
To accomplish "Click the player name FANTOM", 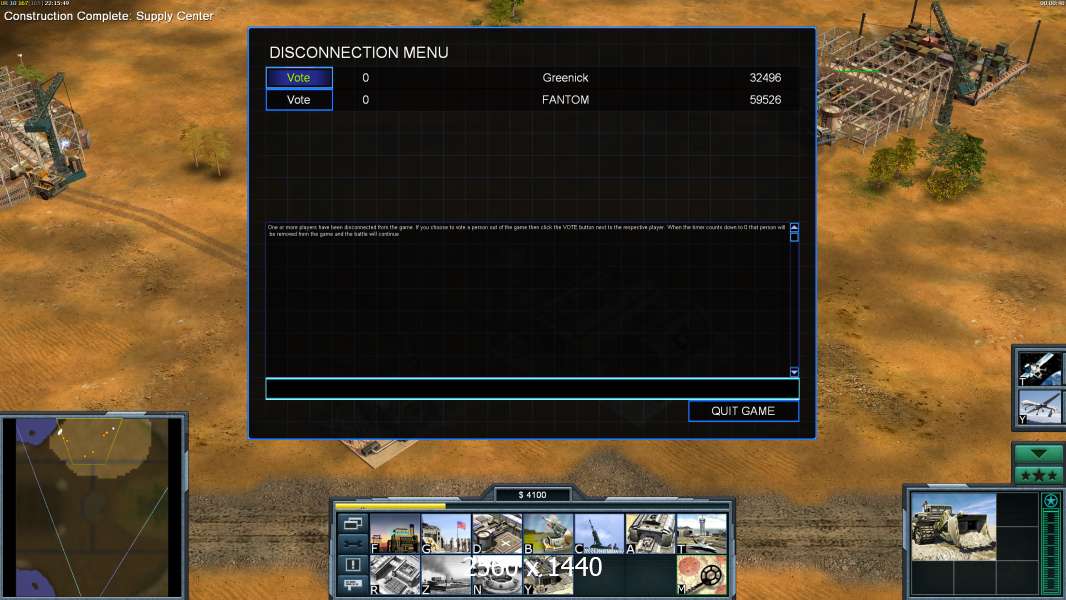I will click(x=565, y=100).
